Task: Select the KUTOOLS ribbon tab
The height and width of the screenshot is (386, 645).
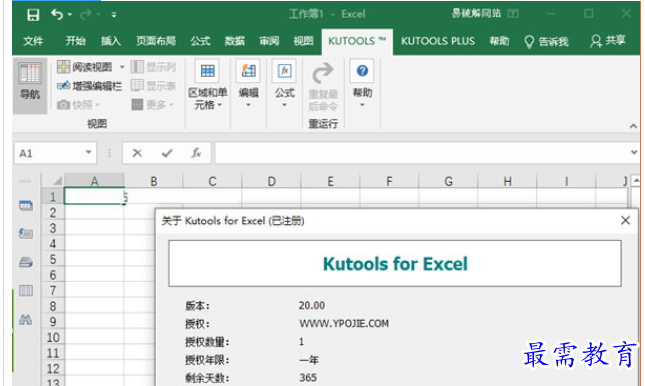Action: [357, 41]
